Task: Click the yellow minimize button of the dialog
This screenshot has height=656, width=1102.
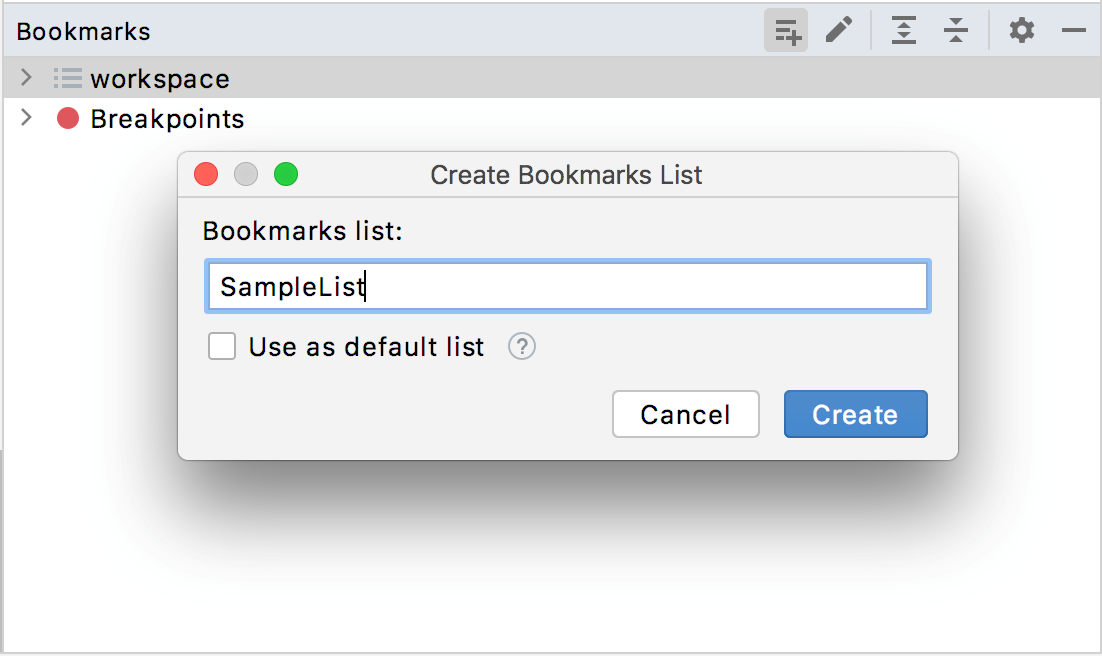Action: (246, 174)
